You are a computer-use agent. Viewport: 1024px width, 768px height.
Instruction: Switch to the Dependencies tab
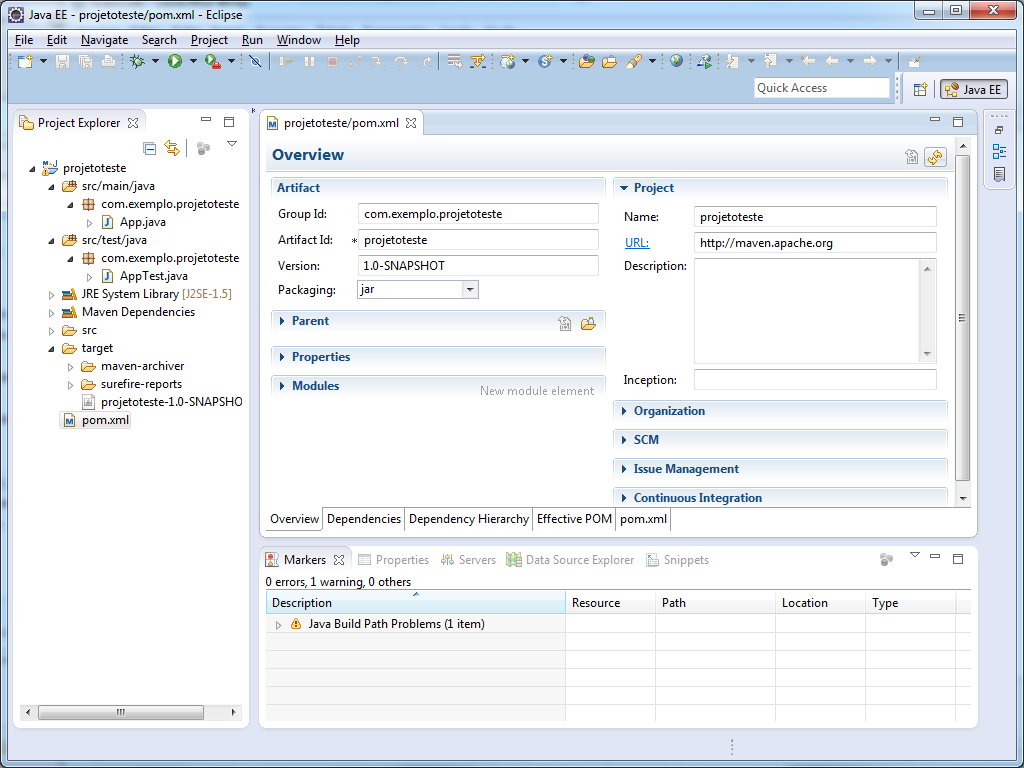364,519
